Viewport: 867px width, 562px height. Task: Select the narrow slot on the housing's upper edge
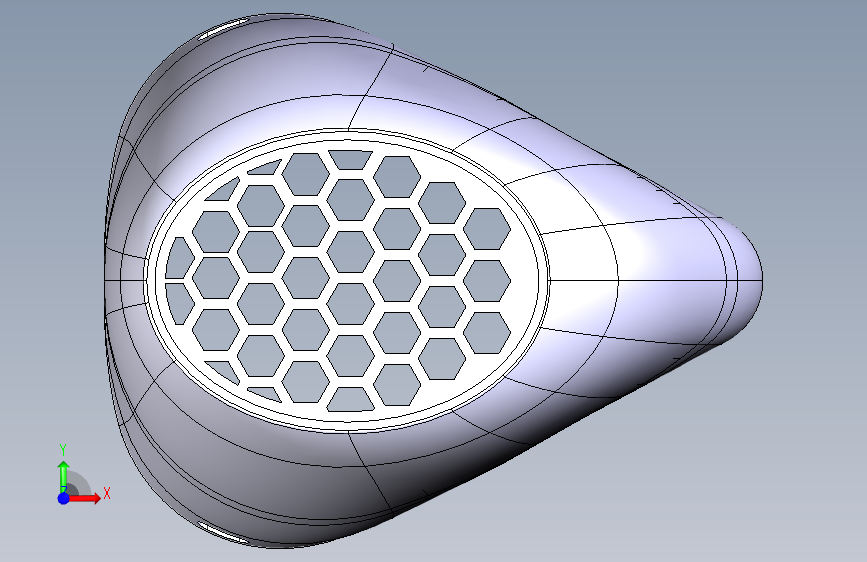(224, 28)
